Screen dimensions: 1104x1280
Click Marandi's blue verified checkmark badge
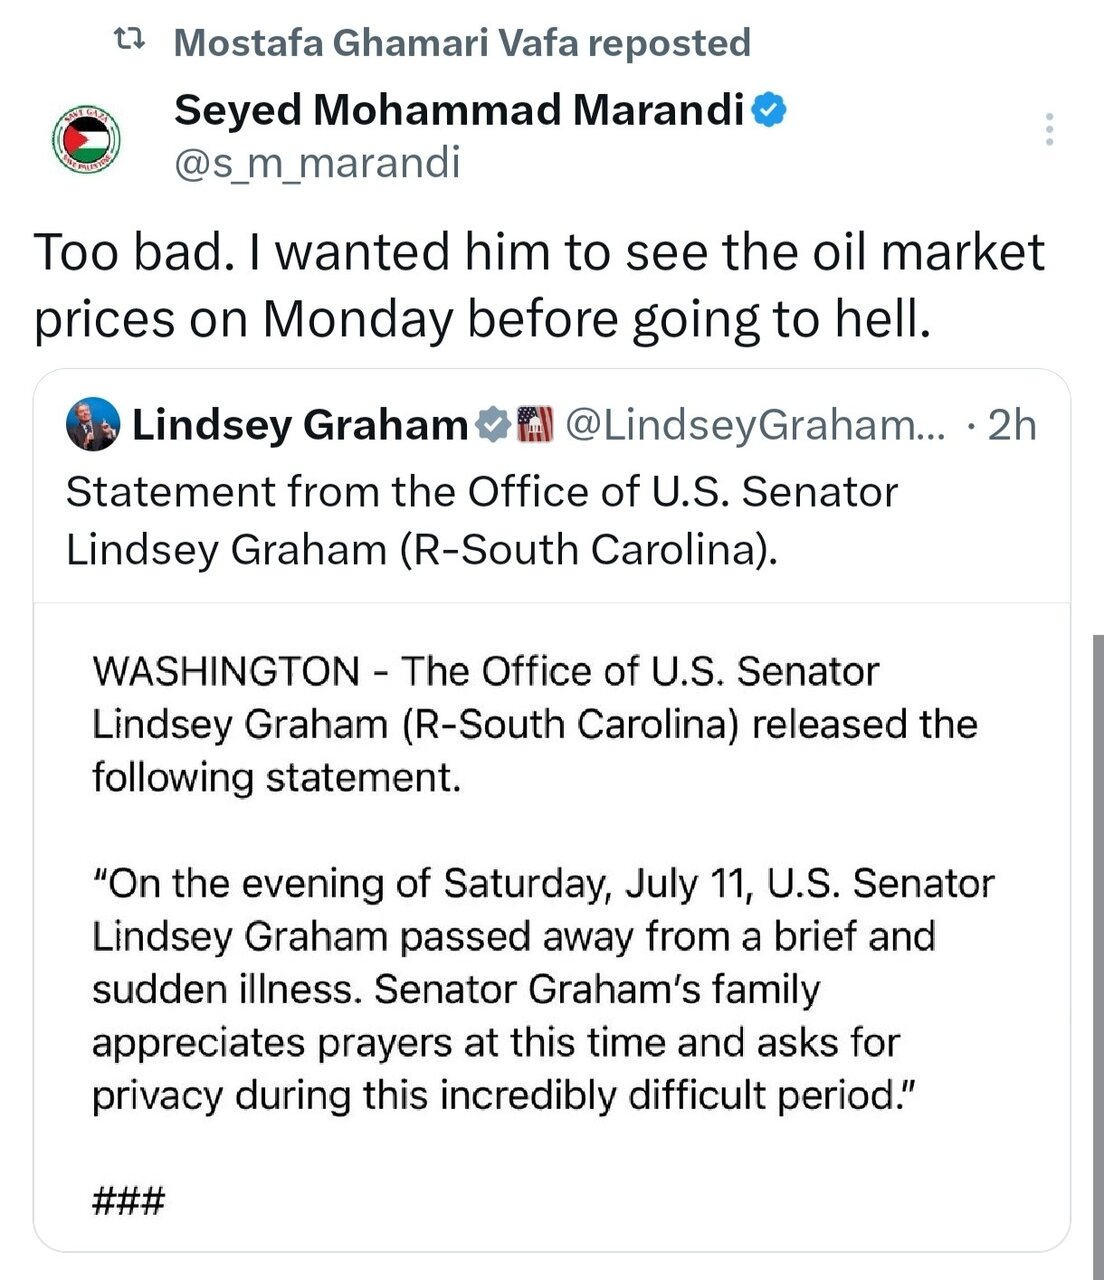point(768,110)
